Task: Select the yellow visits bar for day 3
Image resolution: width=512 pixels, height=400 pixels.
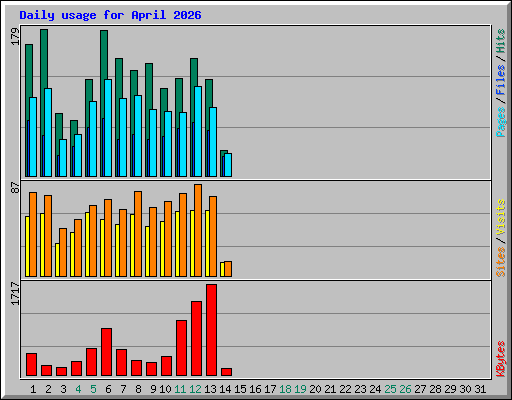Action: tap(57, 260)
